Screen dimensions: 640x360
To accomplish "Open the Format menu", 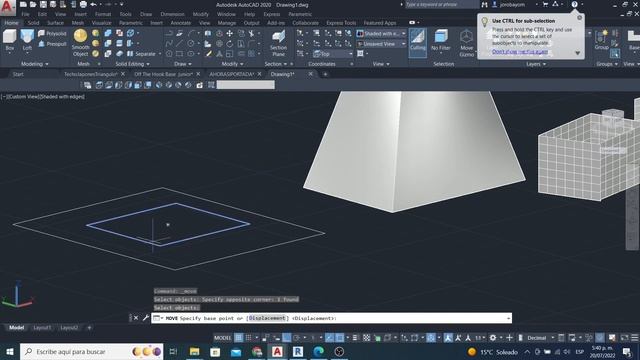I will click(103, 14).
